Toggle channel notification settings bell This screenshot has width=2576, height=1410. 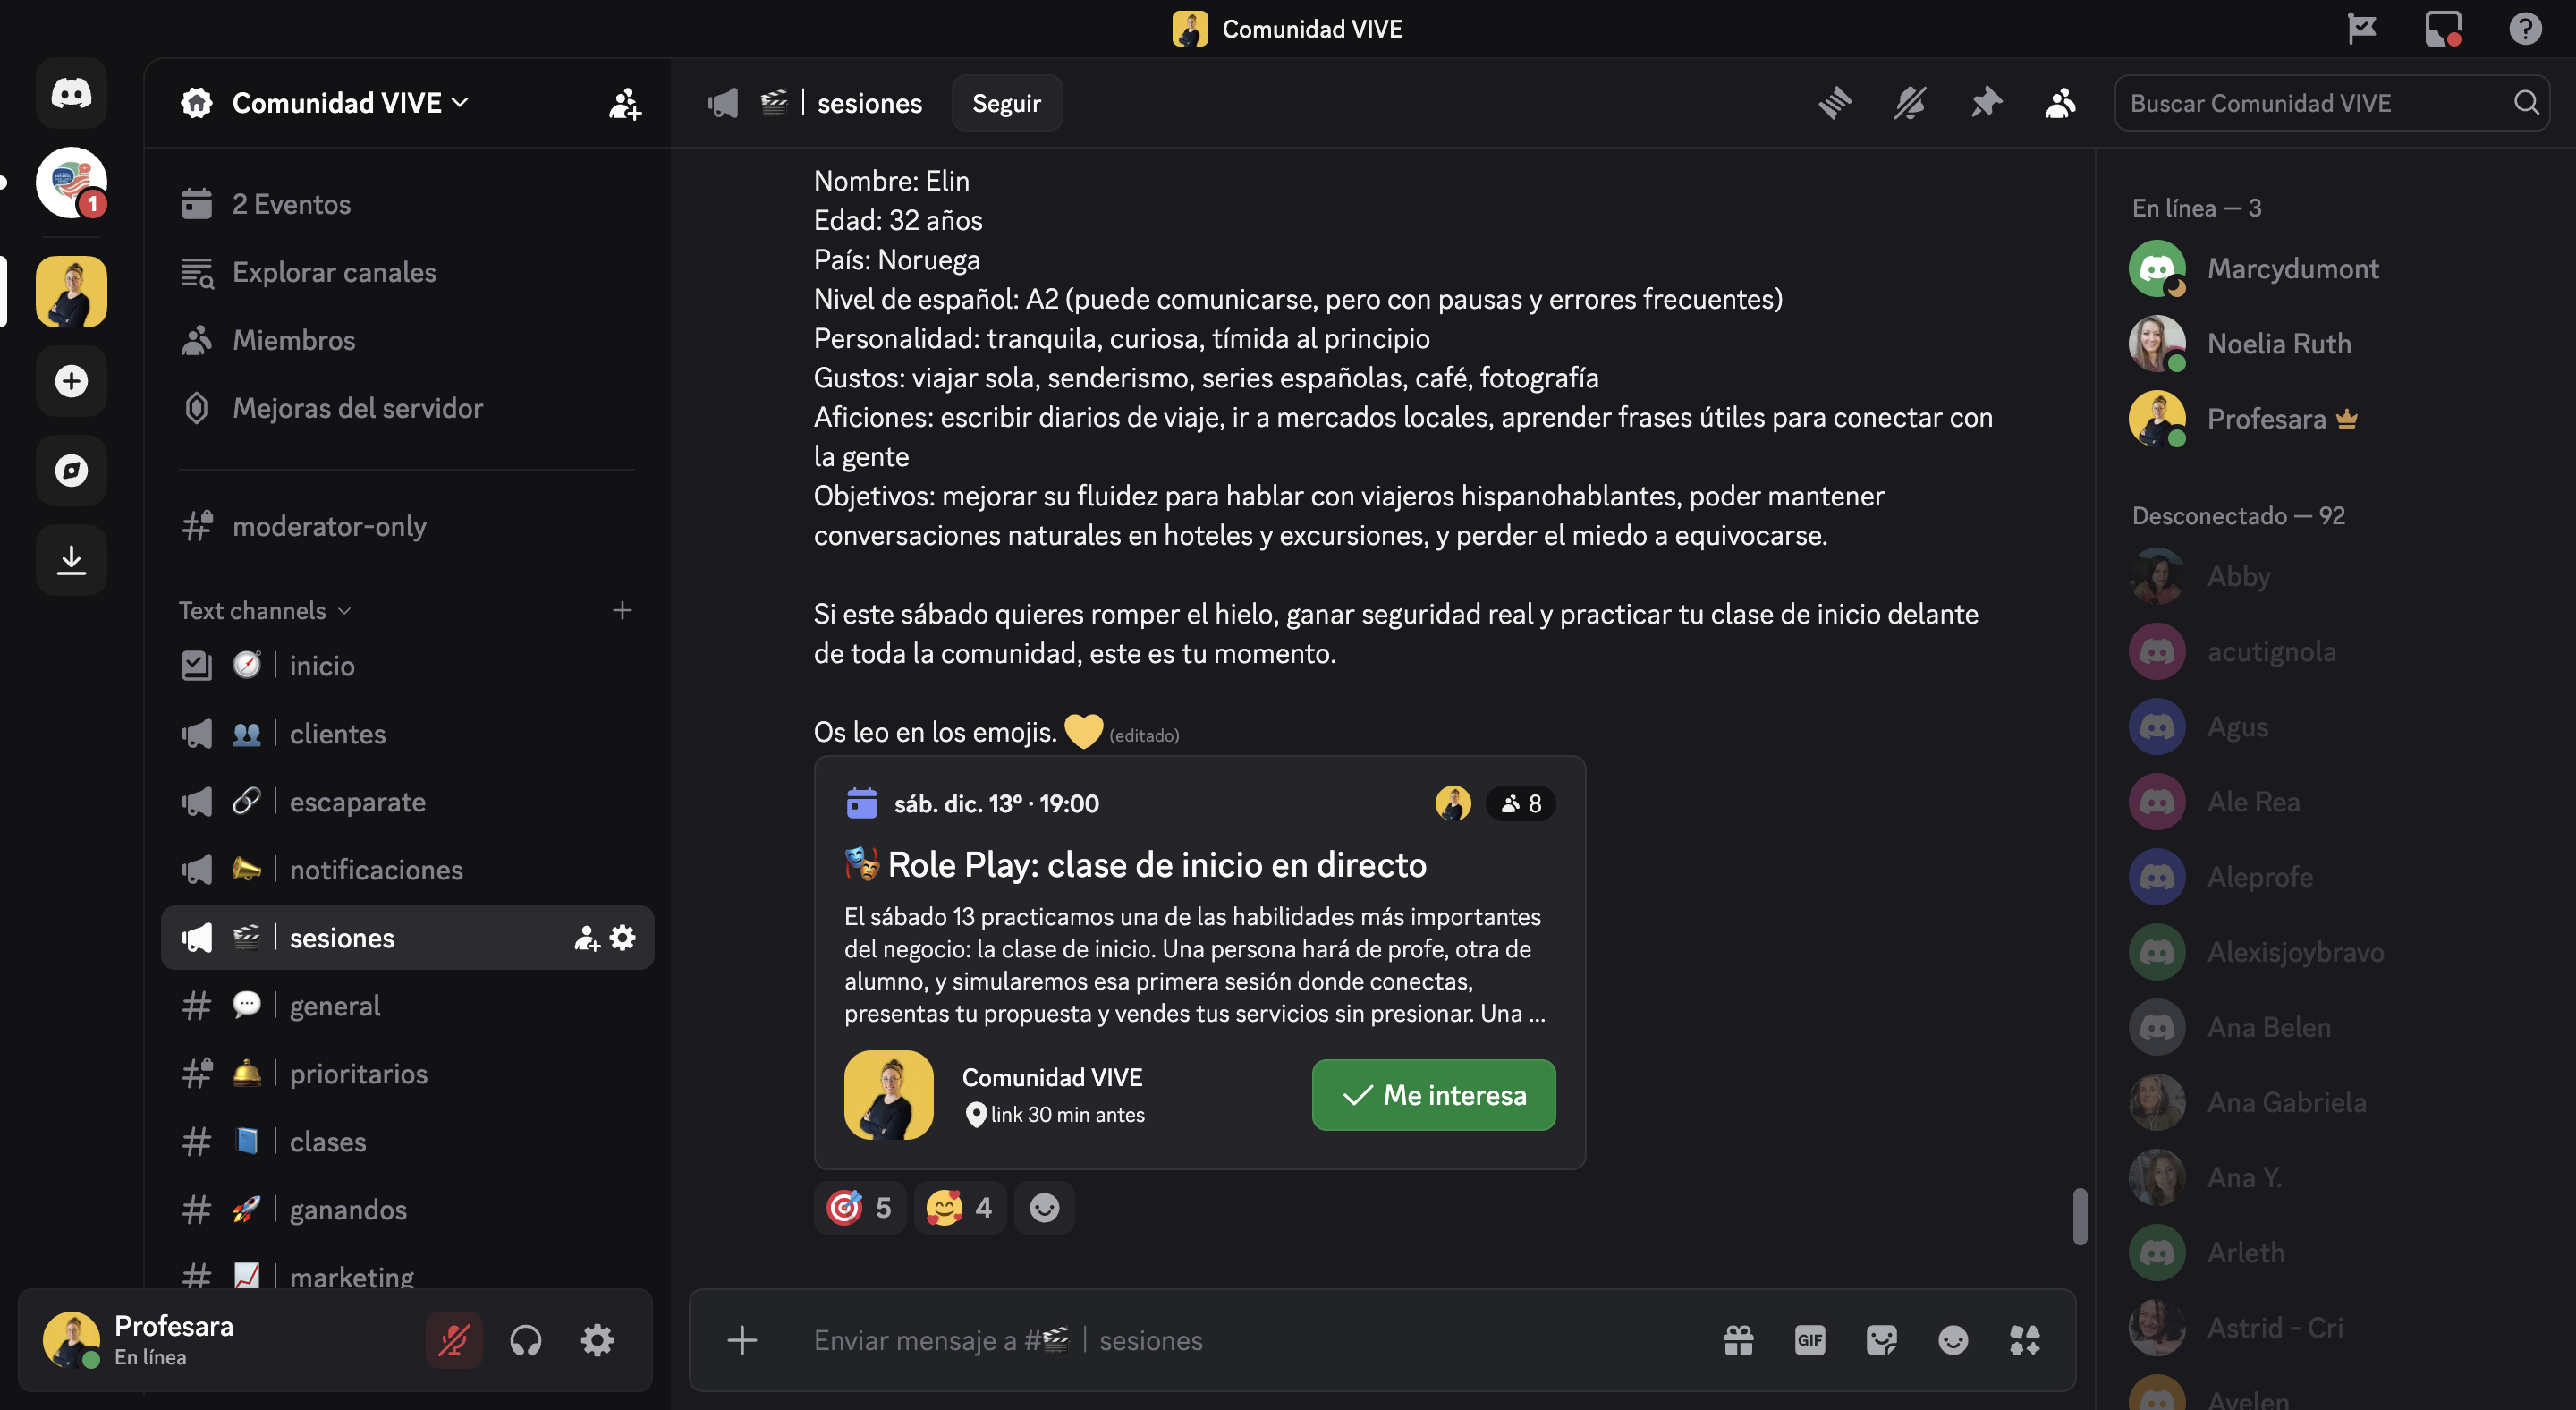[1909, 103]
